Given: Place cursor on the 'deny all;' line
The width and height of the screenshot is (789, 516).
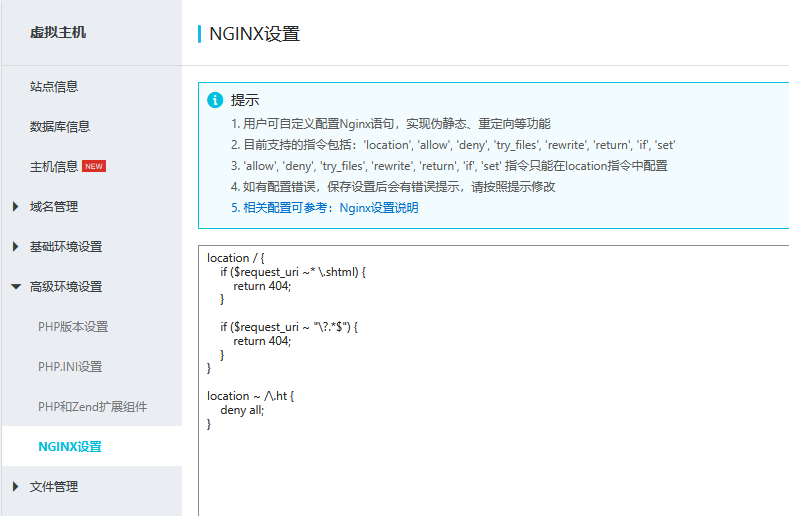Looking at the screenshot, I should [x=242, y=410].
